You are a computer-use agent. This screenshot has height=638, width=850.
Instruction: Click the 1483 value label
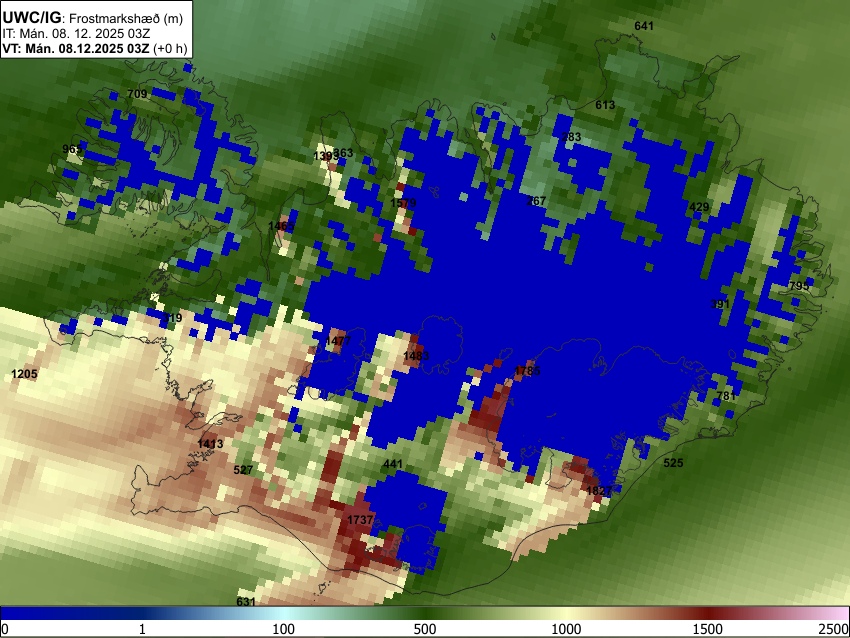tap(416, 356)
